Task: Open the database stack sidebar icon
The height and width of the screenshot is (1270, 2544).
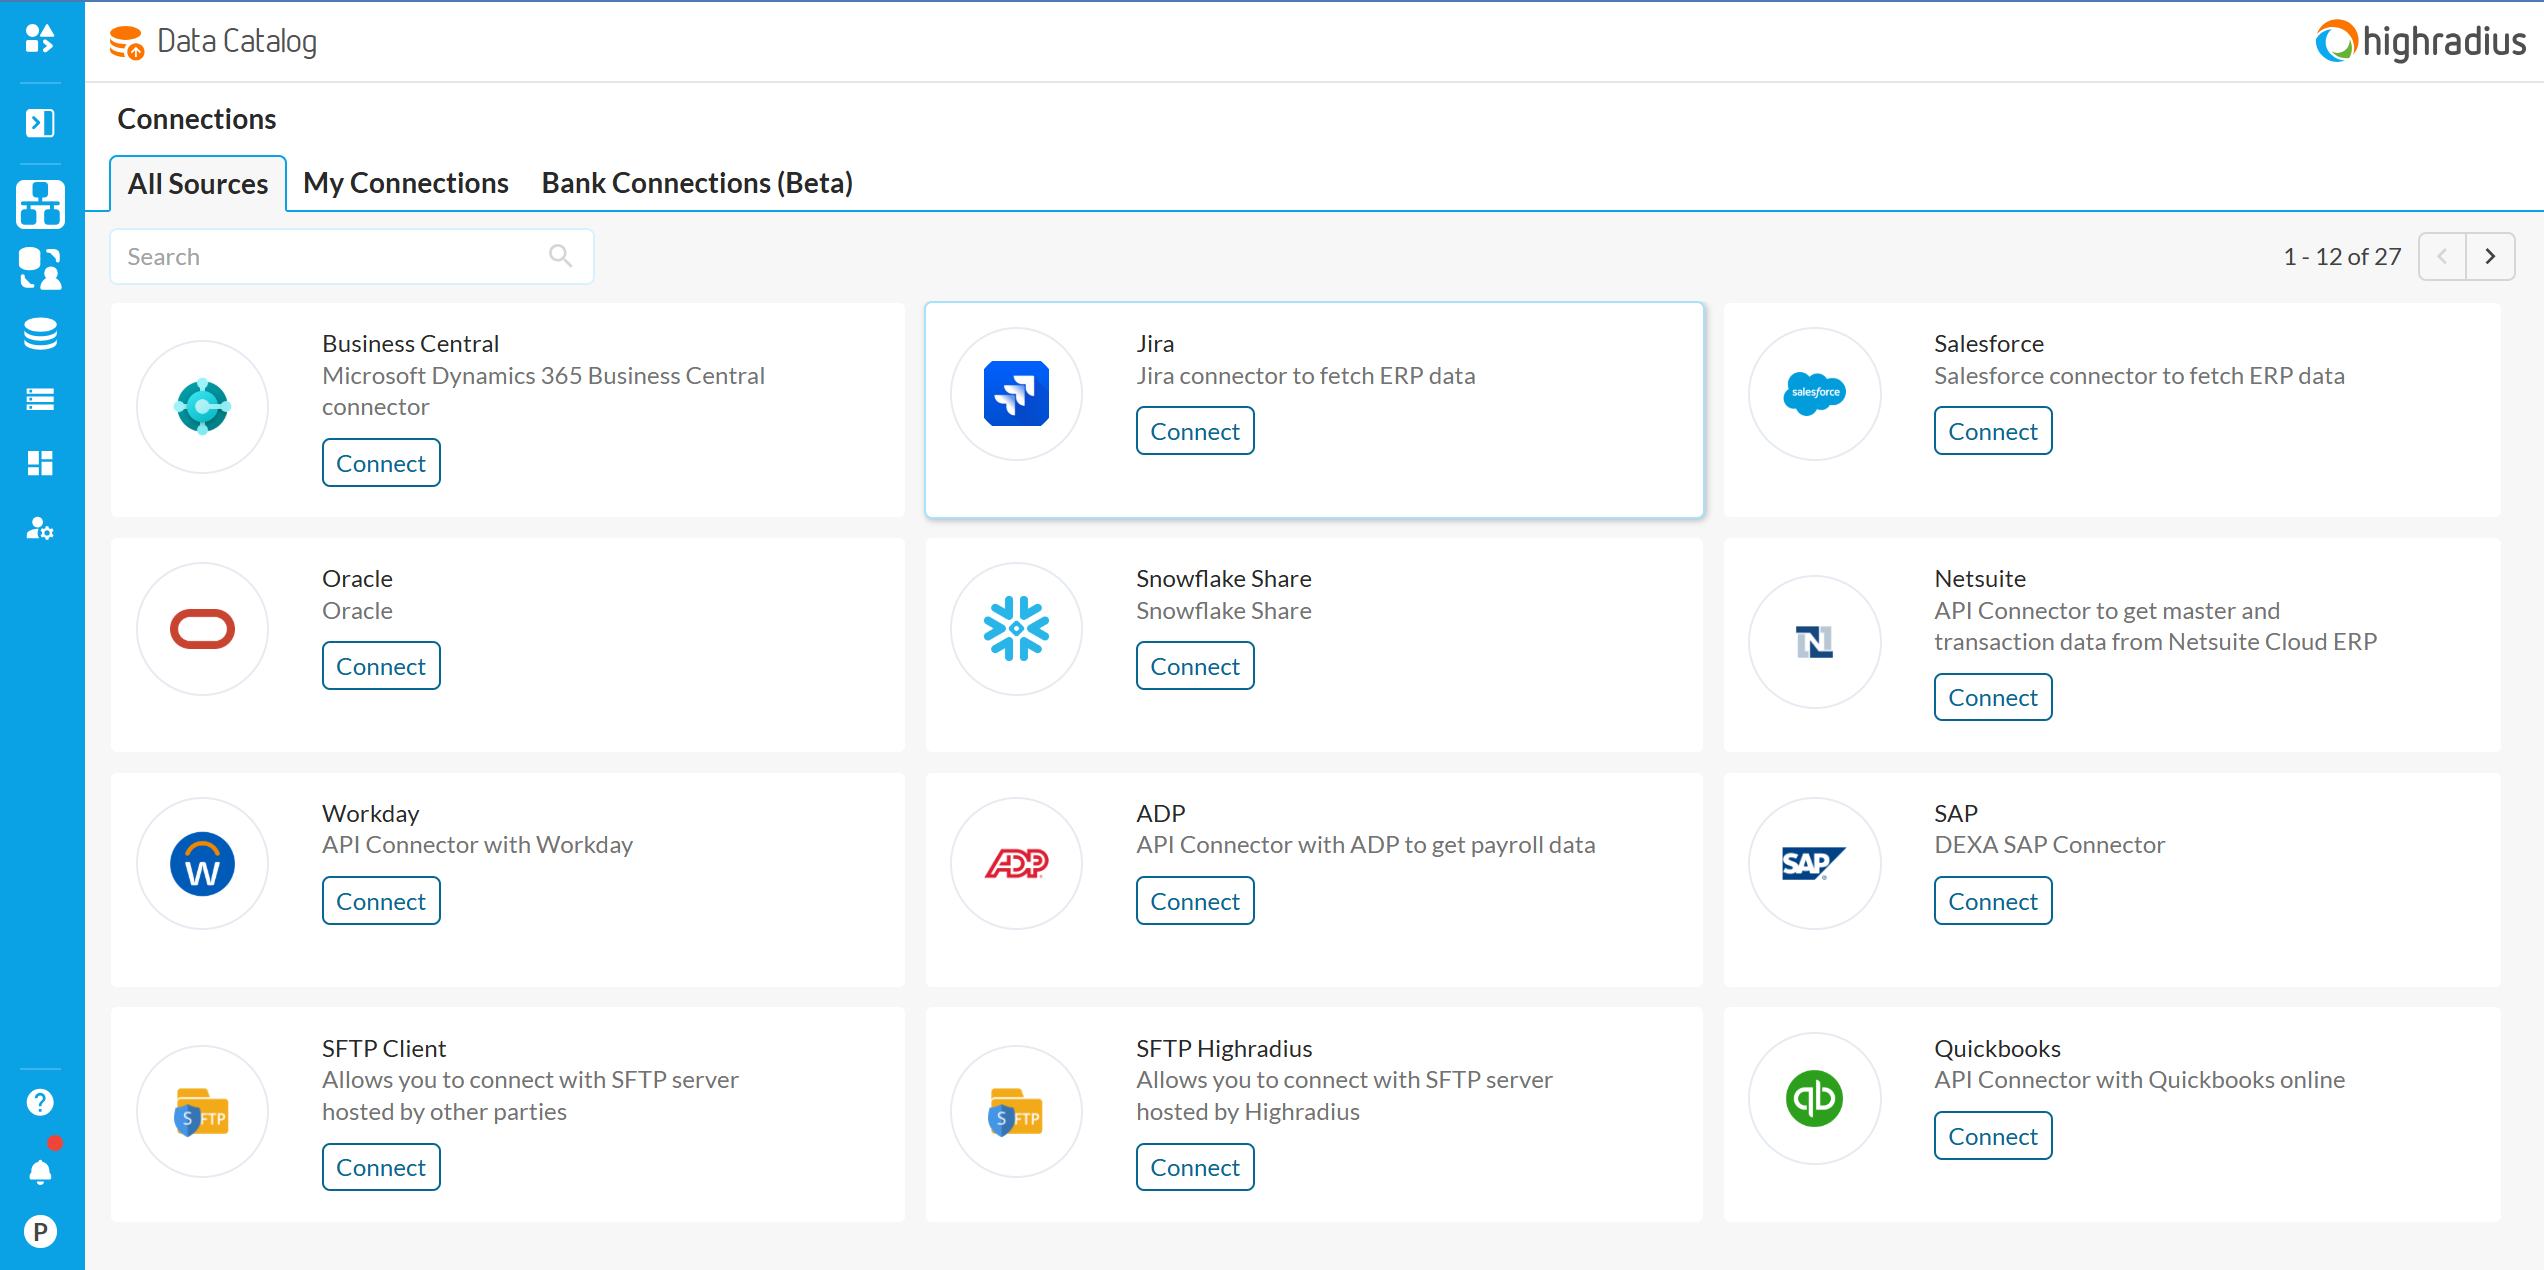Action: (40, 334)
